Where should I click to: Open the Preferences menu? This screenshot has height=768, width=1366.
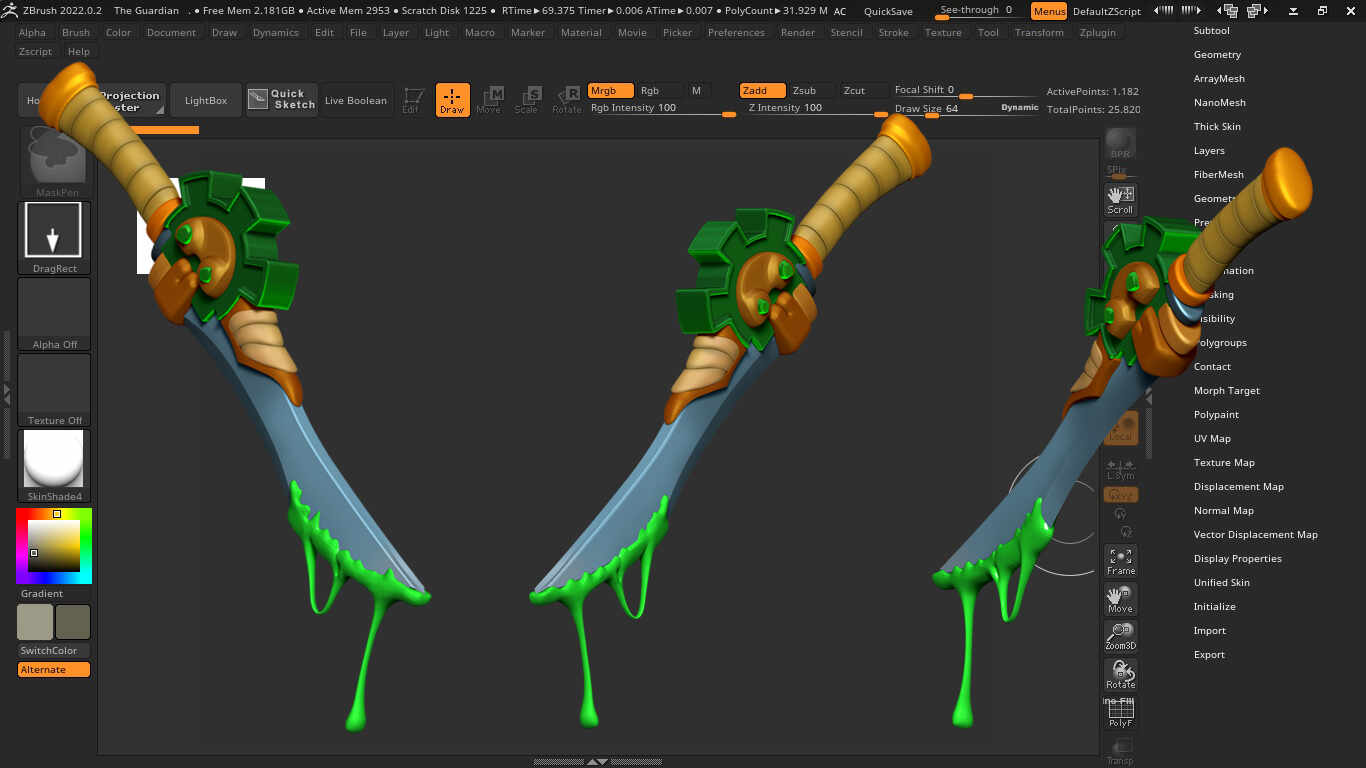point(736,32)
